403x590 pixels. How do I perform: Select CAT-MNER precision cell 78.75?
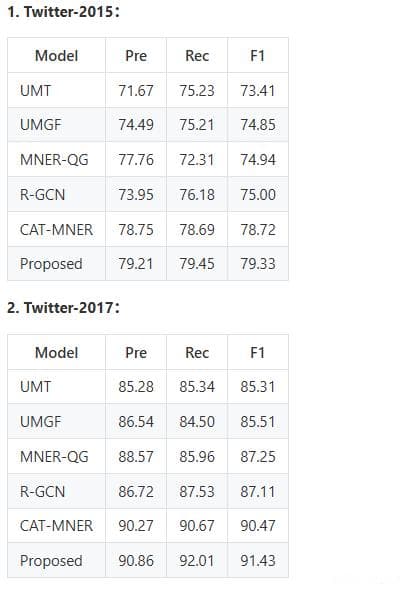136,230
